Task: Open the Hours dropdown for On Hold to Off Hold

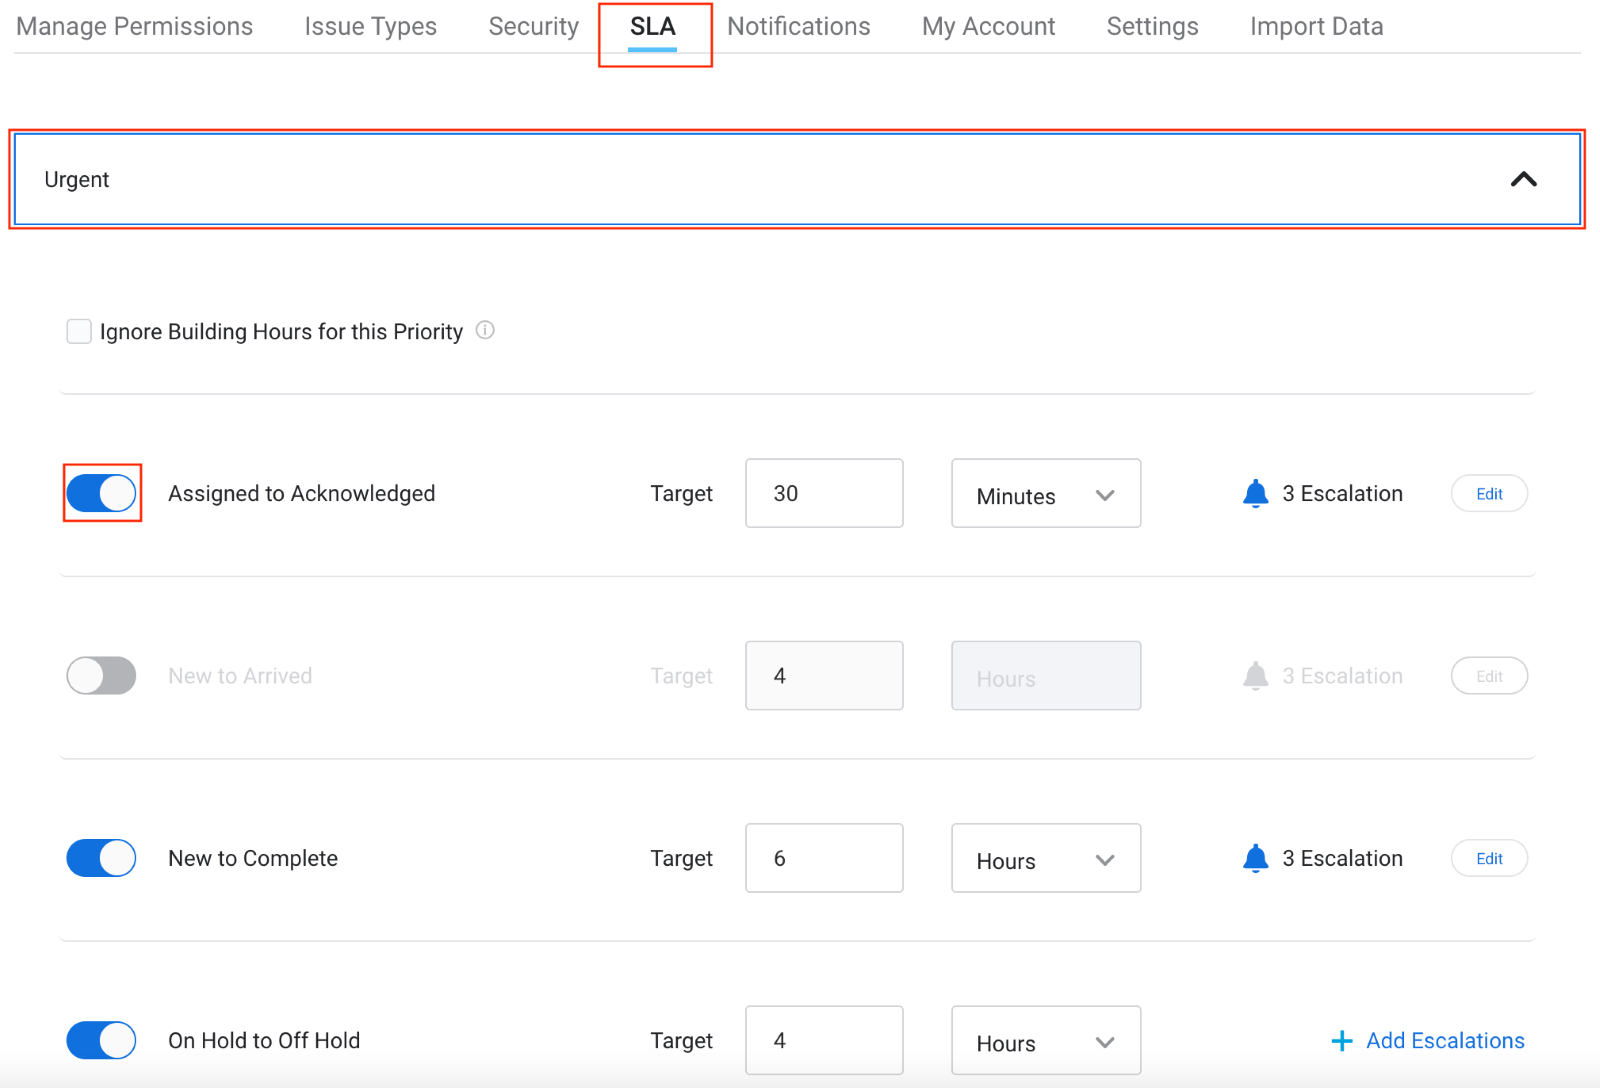Action: (1045, 1041)
